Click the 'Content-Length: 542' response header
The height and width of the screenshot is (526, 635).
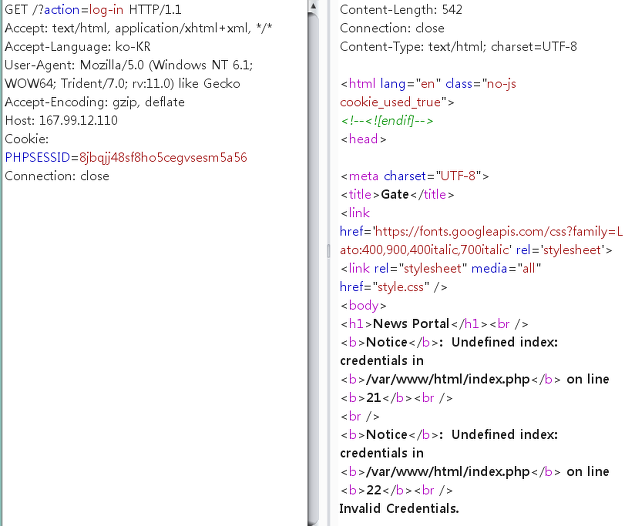(401, 9)
